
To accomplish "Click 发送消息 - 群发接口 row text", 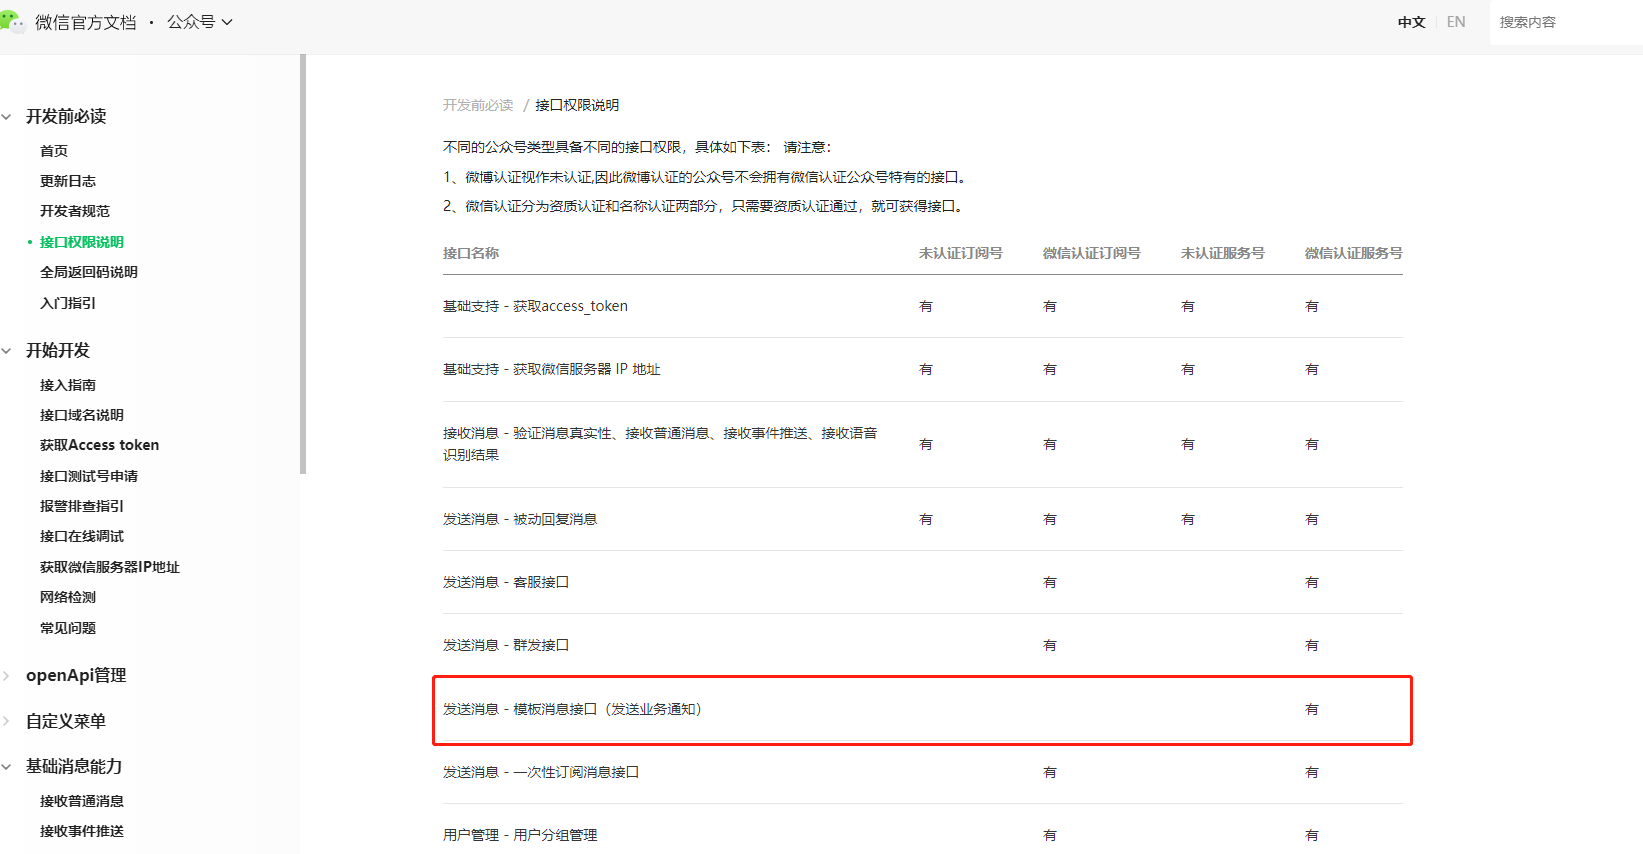I will point(506,645).
